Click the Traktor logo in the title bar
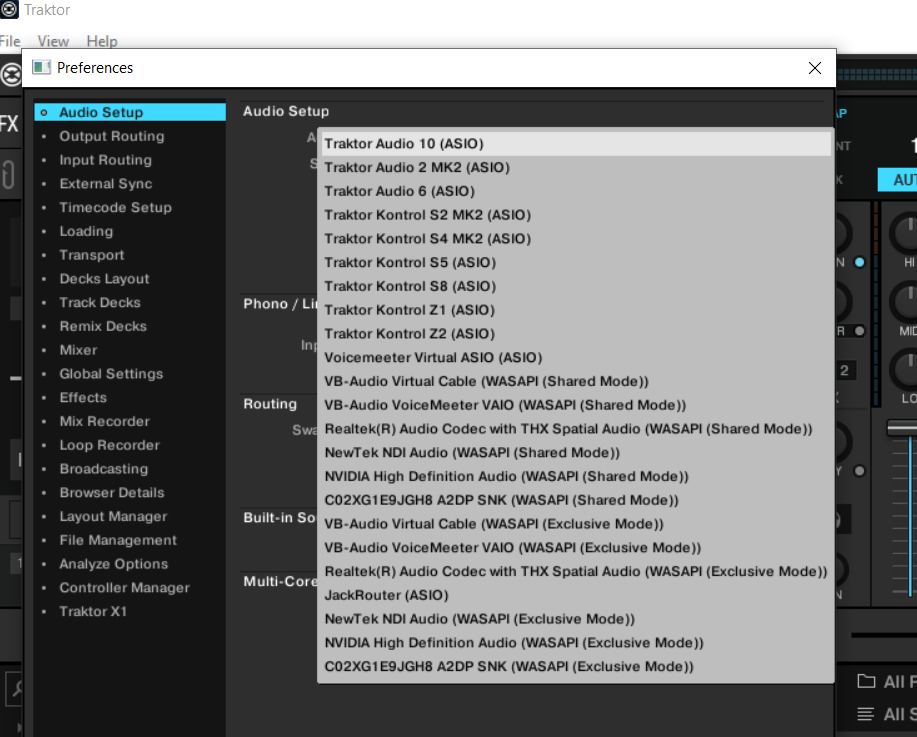This screenshot has height=737, width=917. click(10, 10)
